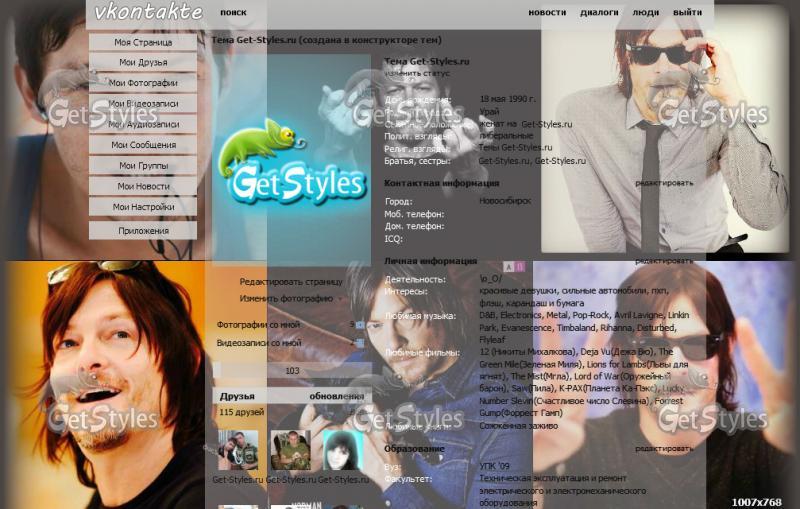Open friend thumbnail of dark-haired girl
800x509 pixels.
coord(343,450)
